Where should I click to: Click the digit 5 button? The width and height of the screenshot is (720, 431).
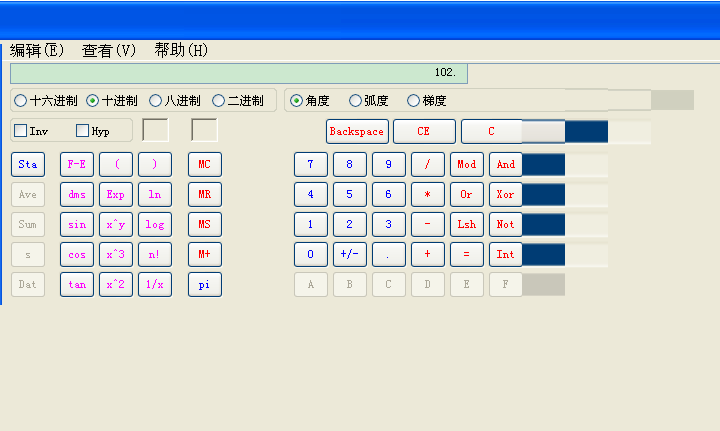click(x=350, y=195)
